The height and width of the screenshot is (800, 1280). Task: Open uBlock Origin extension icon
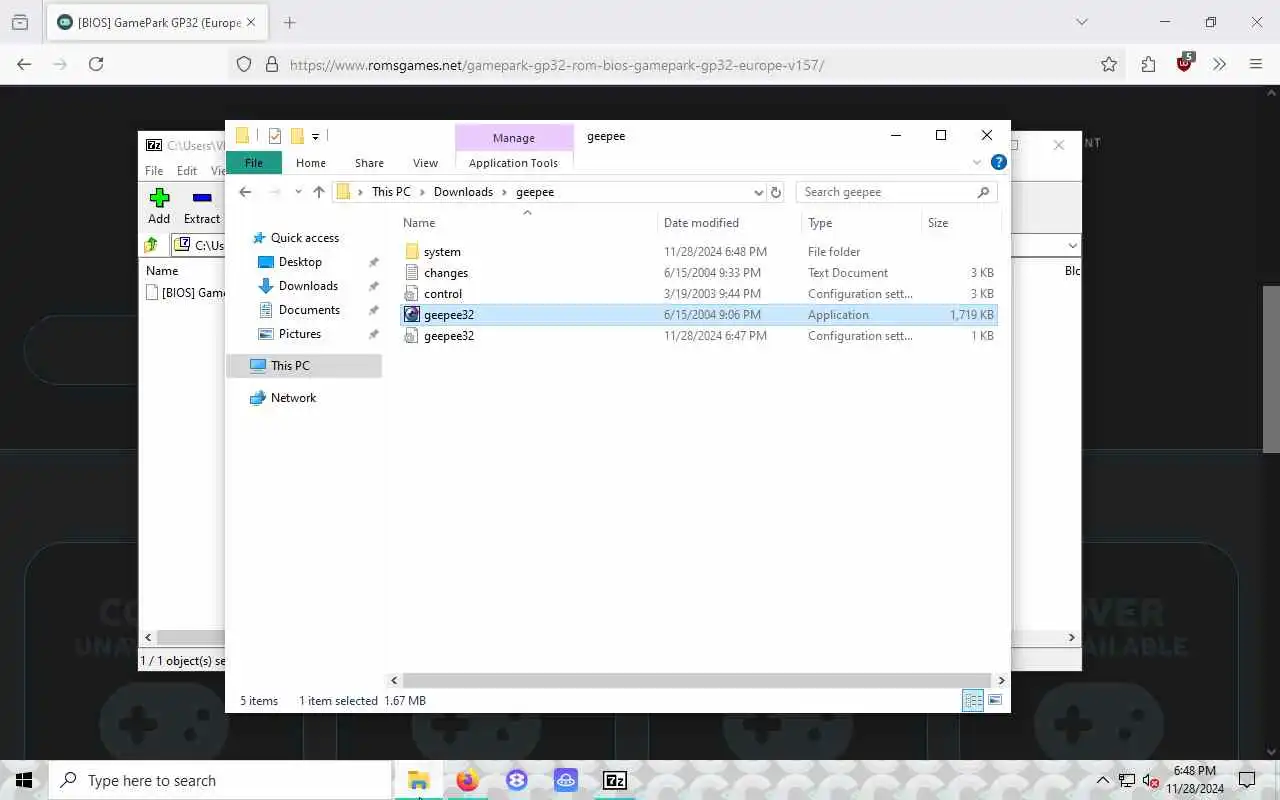click(1185, 62)
